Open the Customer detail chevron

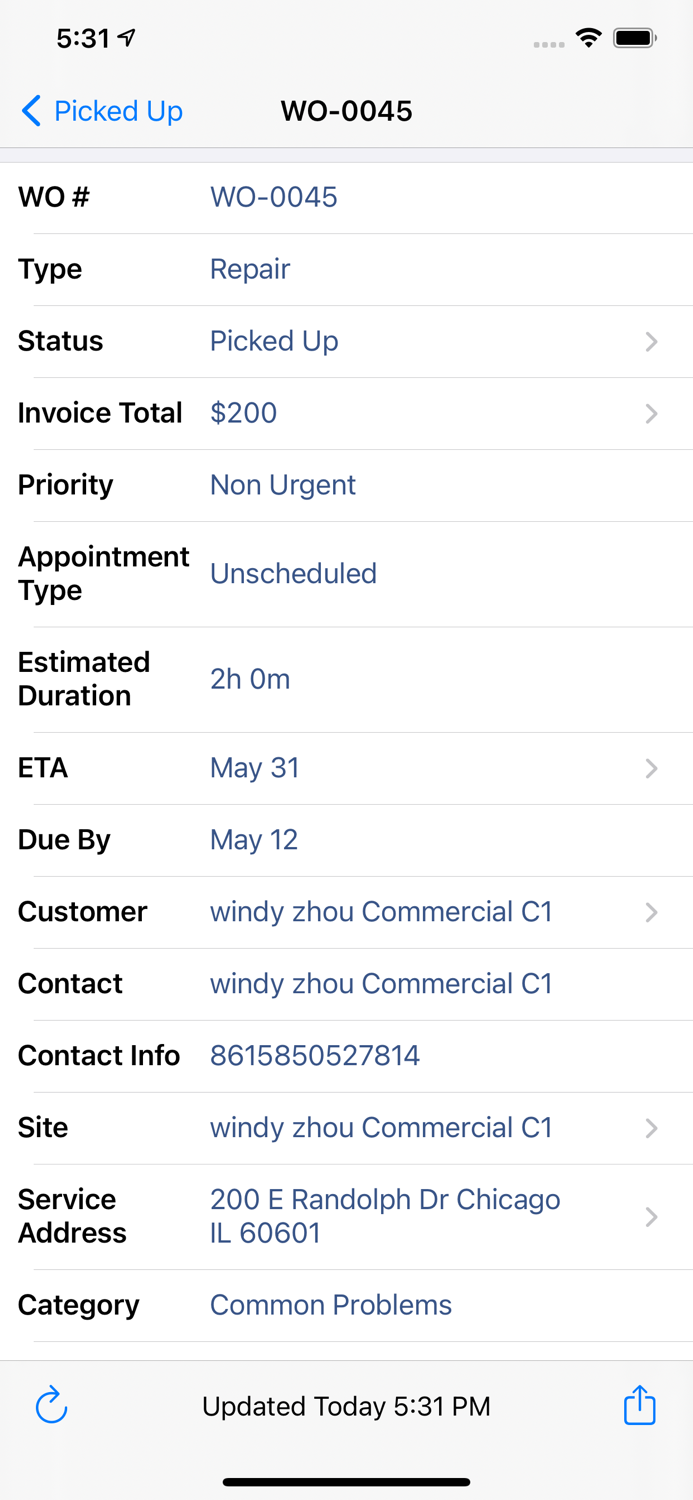[651, 912]
